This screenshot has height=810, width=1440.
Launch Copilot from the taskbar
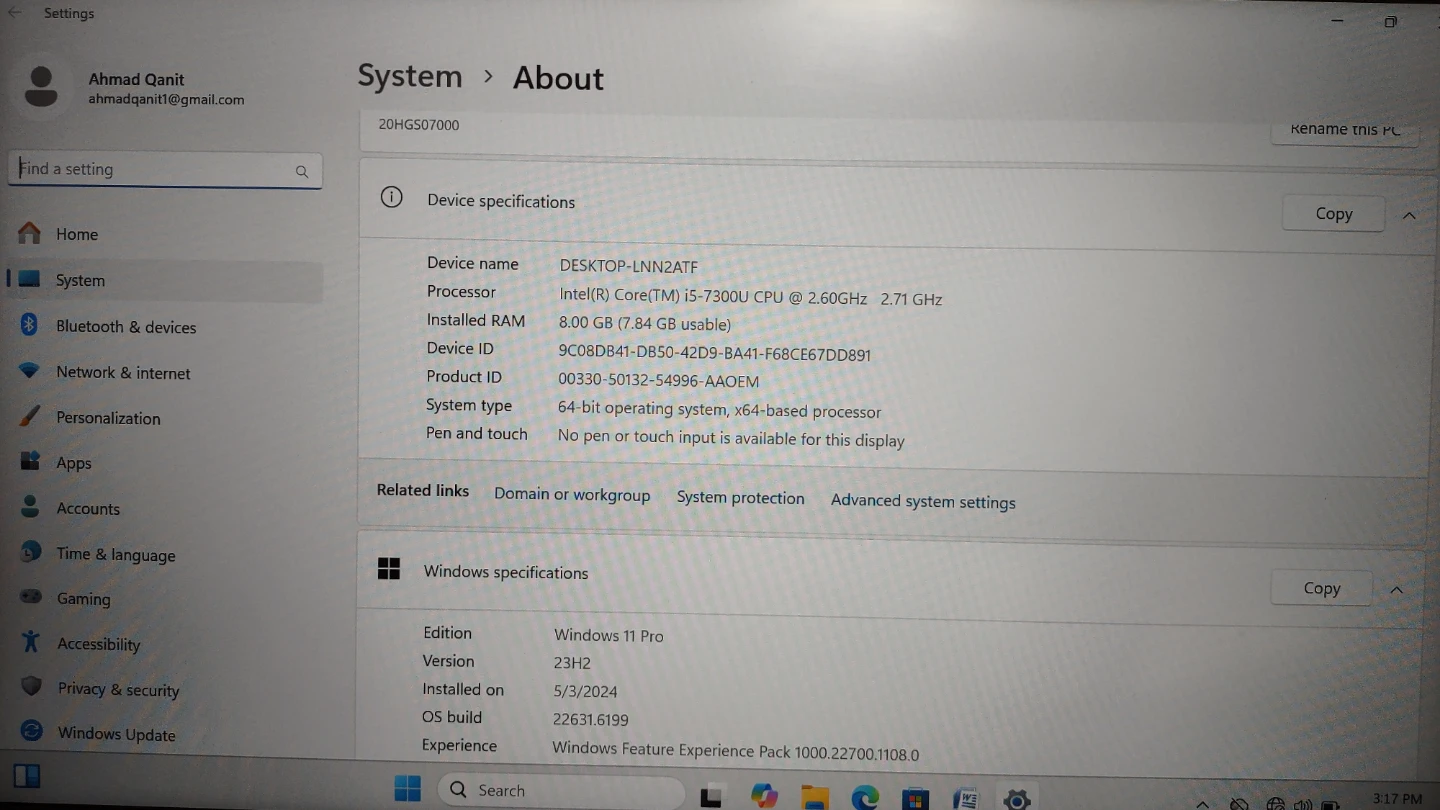(765, 796)
